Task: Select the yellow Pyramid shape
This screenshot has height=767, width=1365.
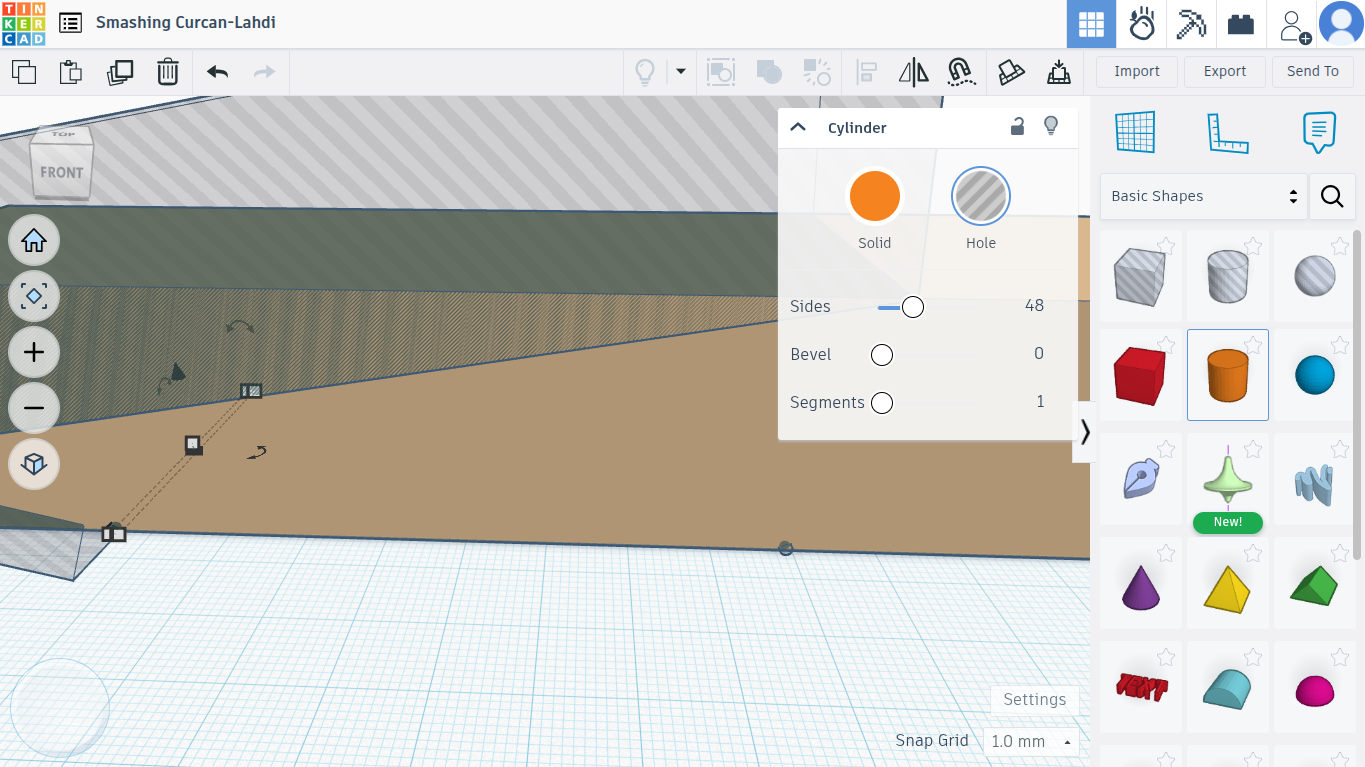Action: (x=1227, y=585)
